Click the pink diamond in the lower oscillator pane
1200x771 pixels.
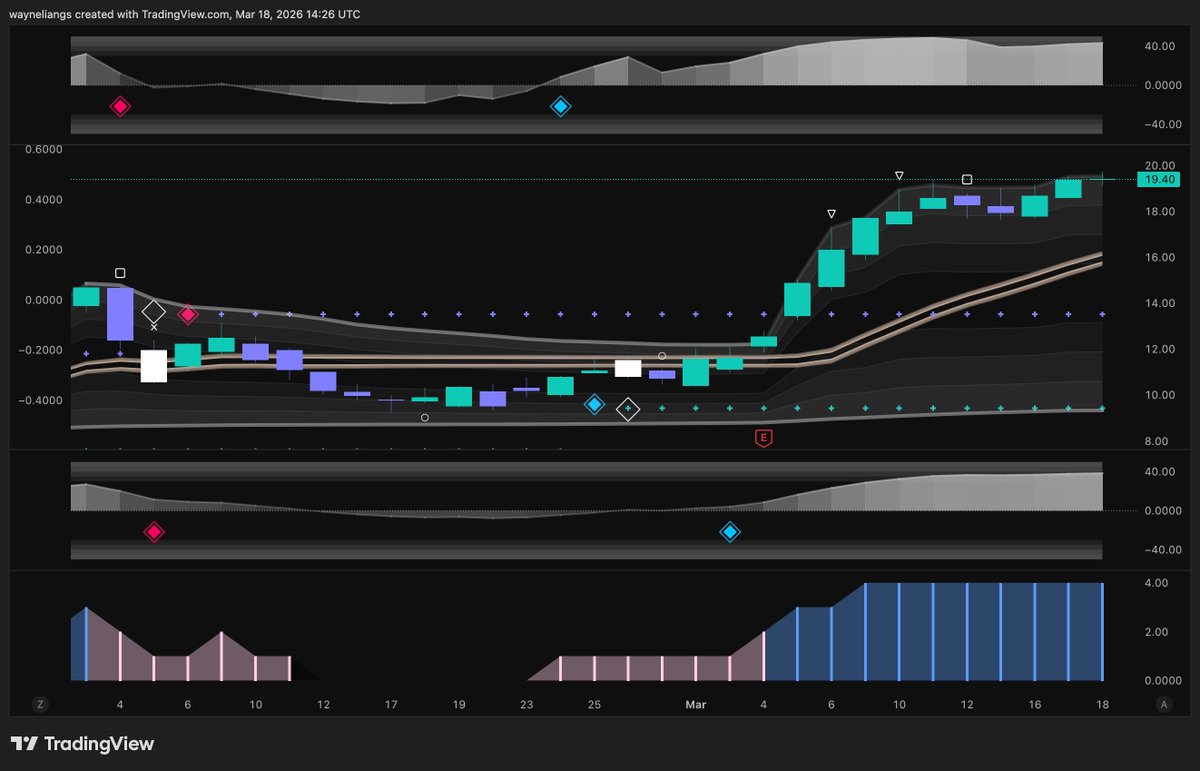pos(153,532)
